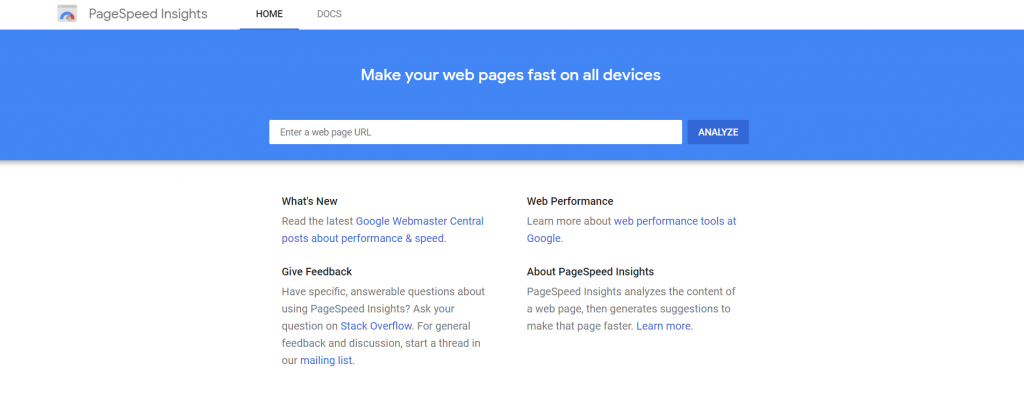Open 'web performance tools at' link
Viewport: 1024px width, 399px height.
[x=675, y=221]
